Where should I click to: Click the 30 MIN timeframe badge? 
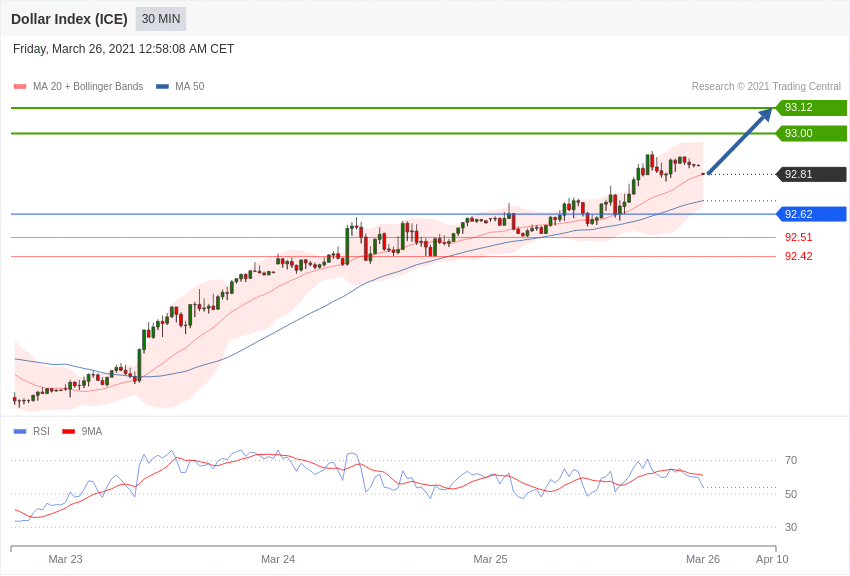[x=161, y=19]
